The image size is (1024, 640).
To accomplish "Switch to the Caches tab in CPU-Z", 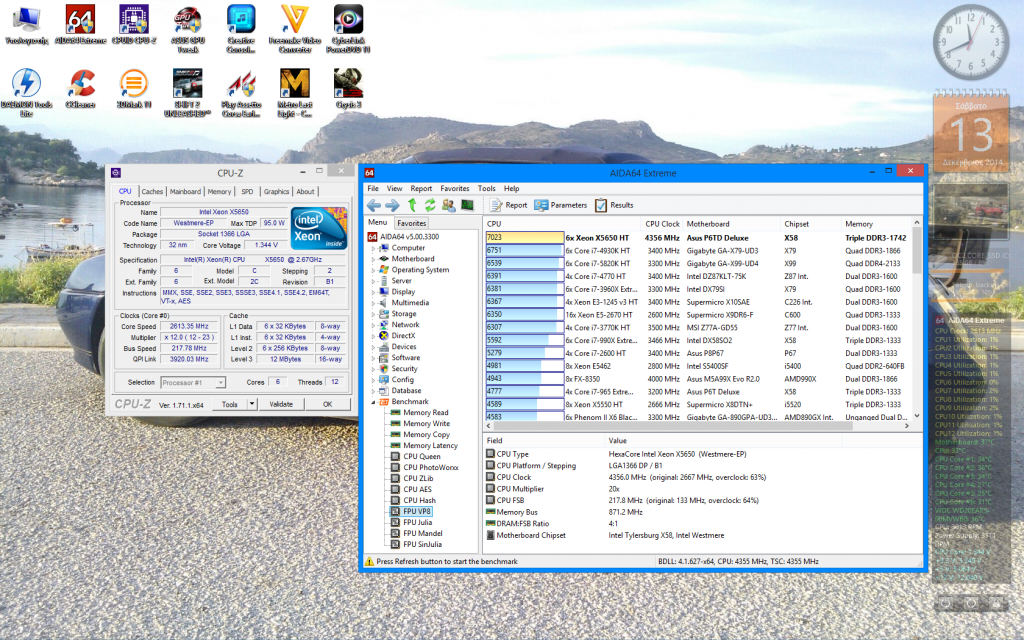I will click(x=152, y=192).
